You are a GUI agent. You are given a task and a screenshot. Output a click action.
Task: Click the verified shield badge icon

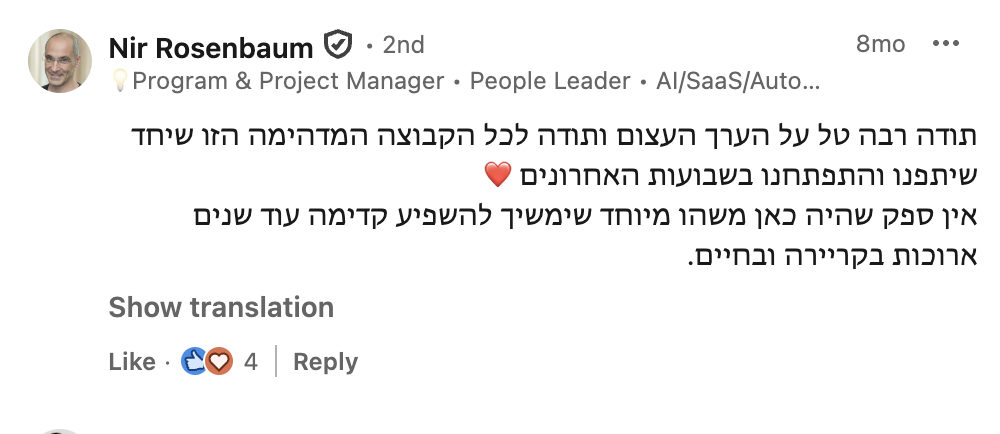[338, 45]
